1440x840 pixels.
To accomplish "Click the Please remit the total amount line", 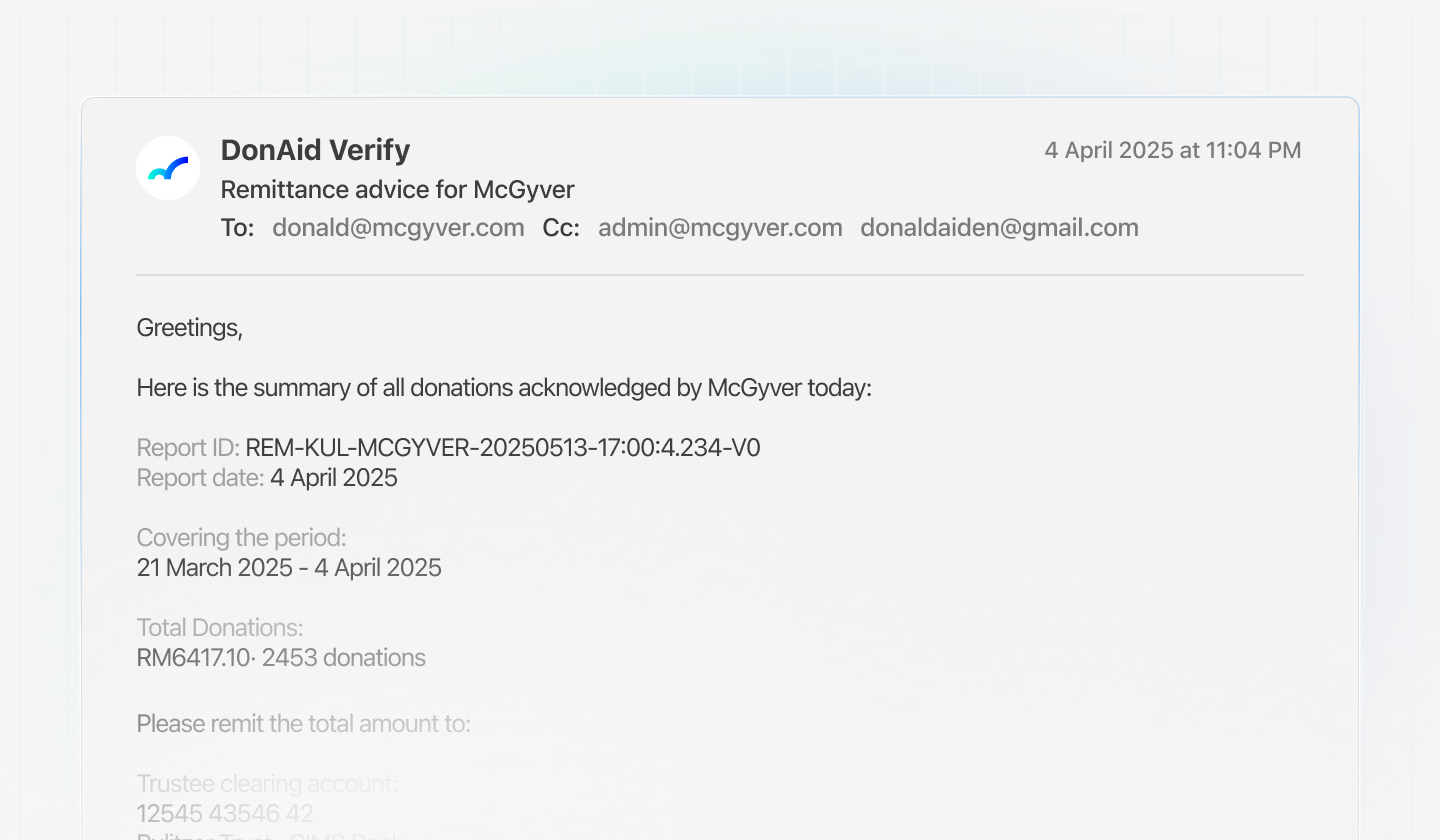I will (303, 723).
